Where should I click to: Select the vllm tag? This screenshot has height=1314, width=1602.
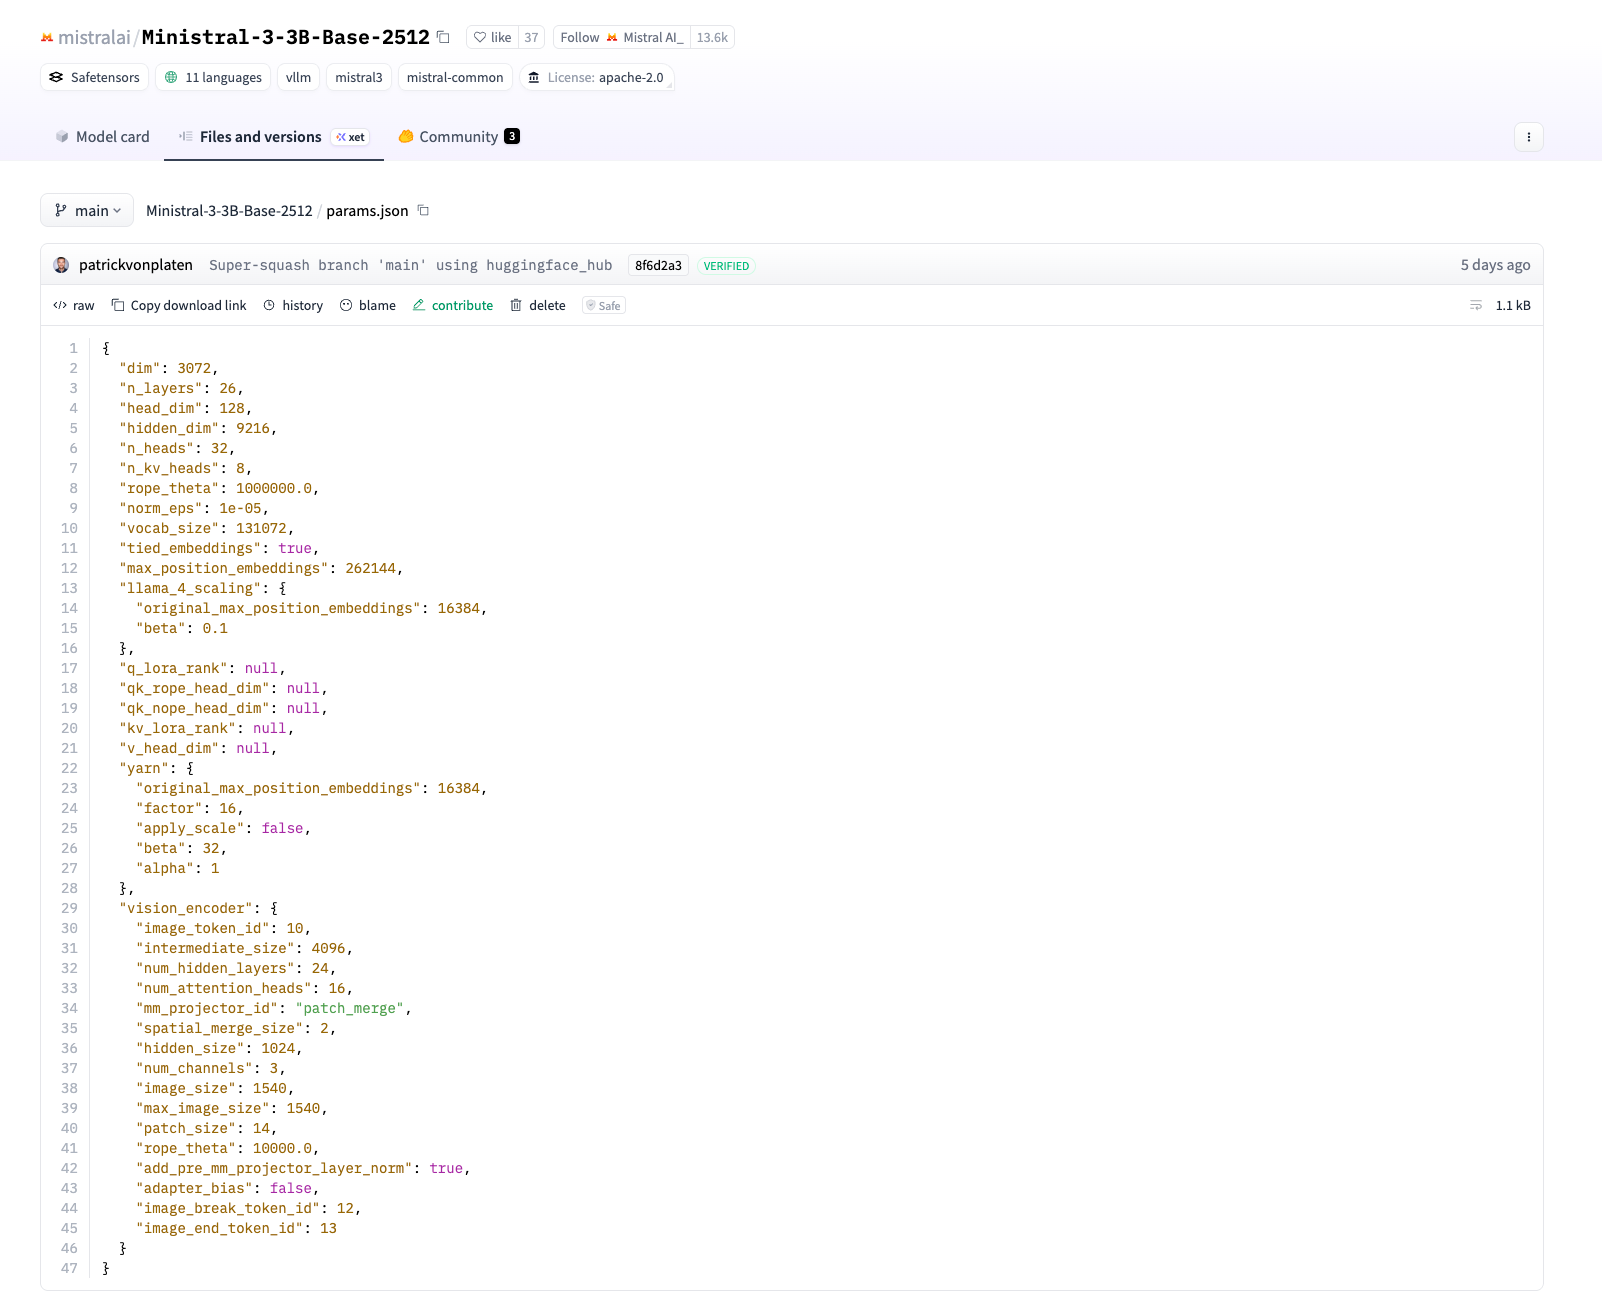coord(298,77)
